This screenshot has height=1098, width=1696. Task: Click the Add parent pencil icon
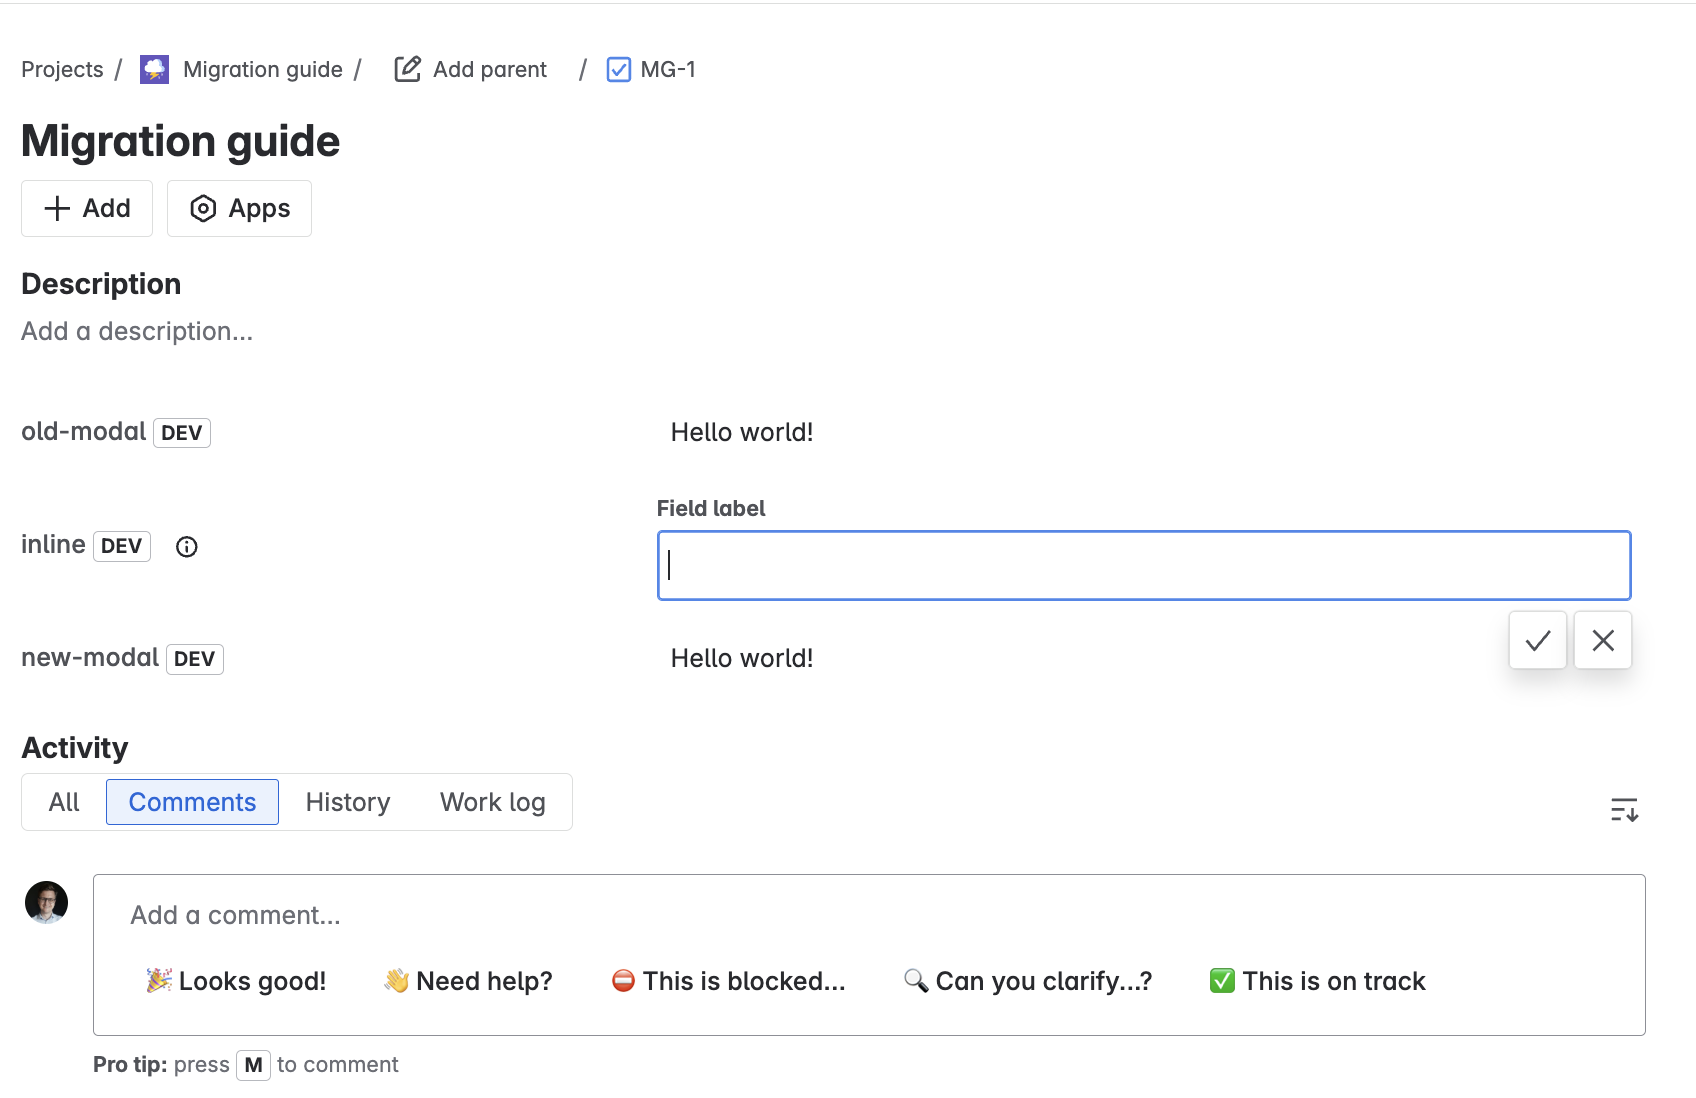(407, 69)
